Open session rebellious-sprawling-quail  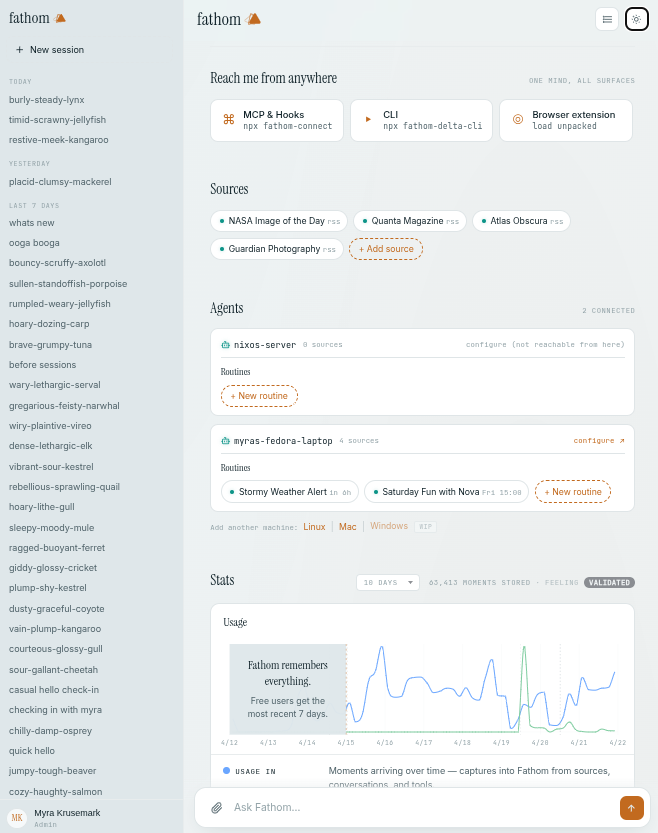tap(64, 487)
